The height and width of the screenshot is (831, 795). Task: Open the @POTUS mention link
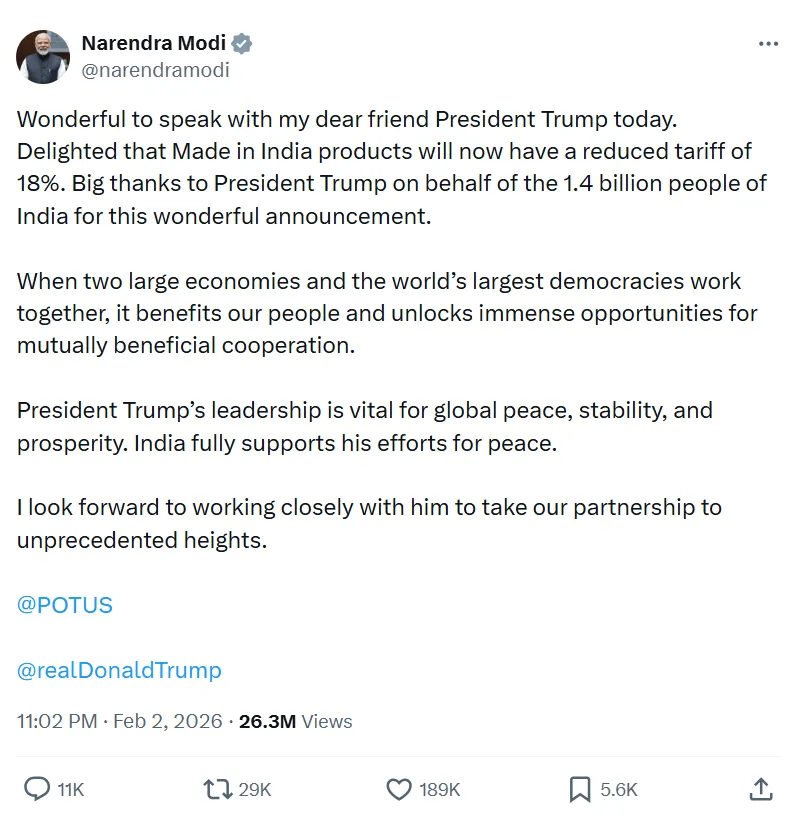coord(64,604)
